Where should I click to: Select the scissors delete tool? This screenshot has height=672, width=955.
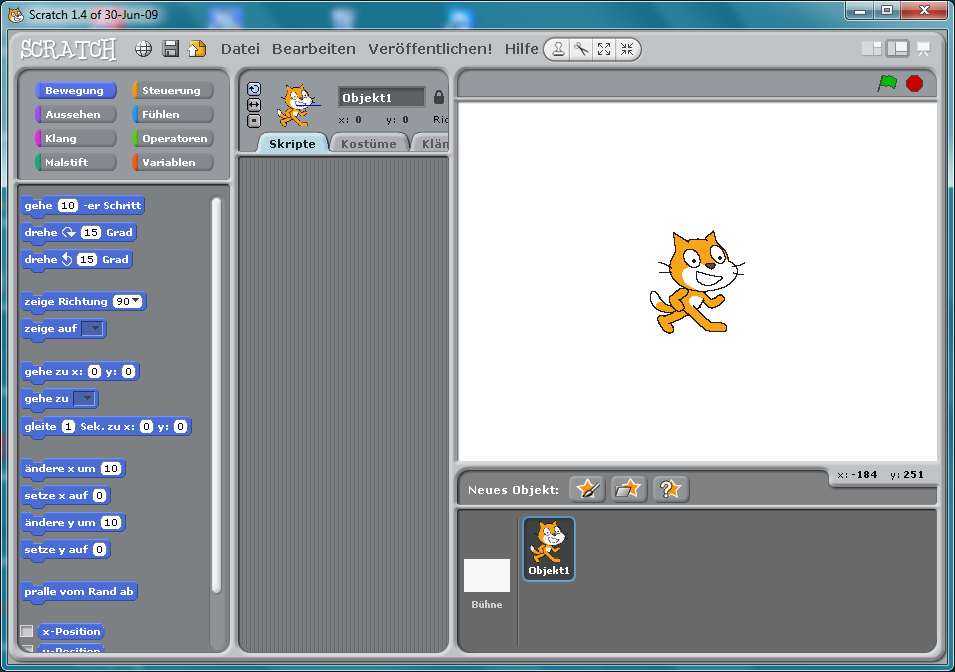[581, 49]
